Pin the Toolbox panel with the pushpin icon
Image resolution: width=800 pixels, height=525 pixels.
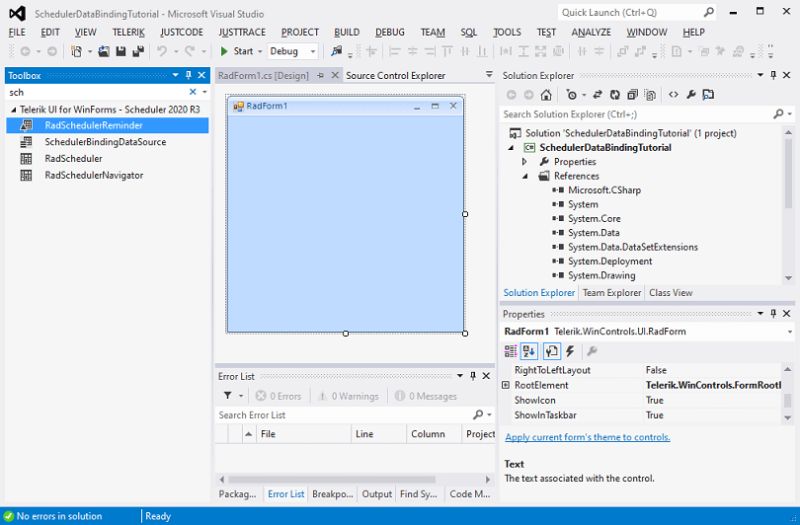point(188,75)
